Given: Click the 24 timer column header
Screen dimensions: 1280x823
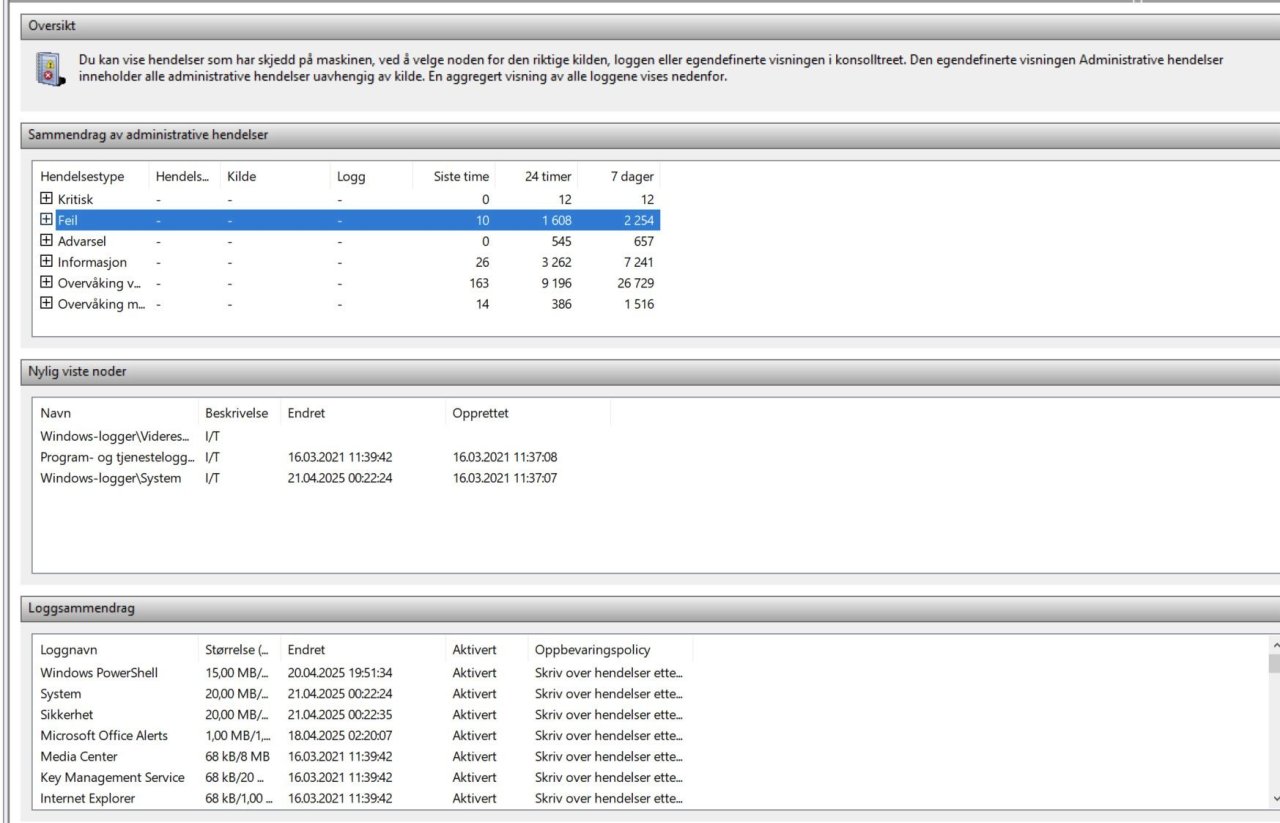Looking at the screenshot, I should pos(547,177).
